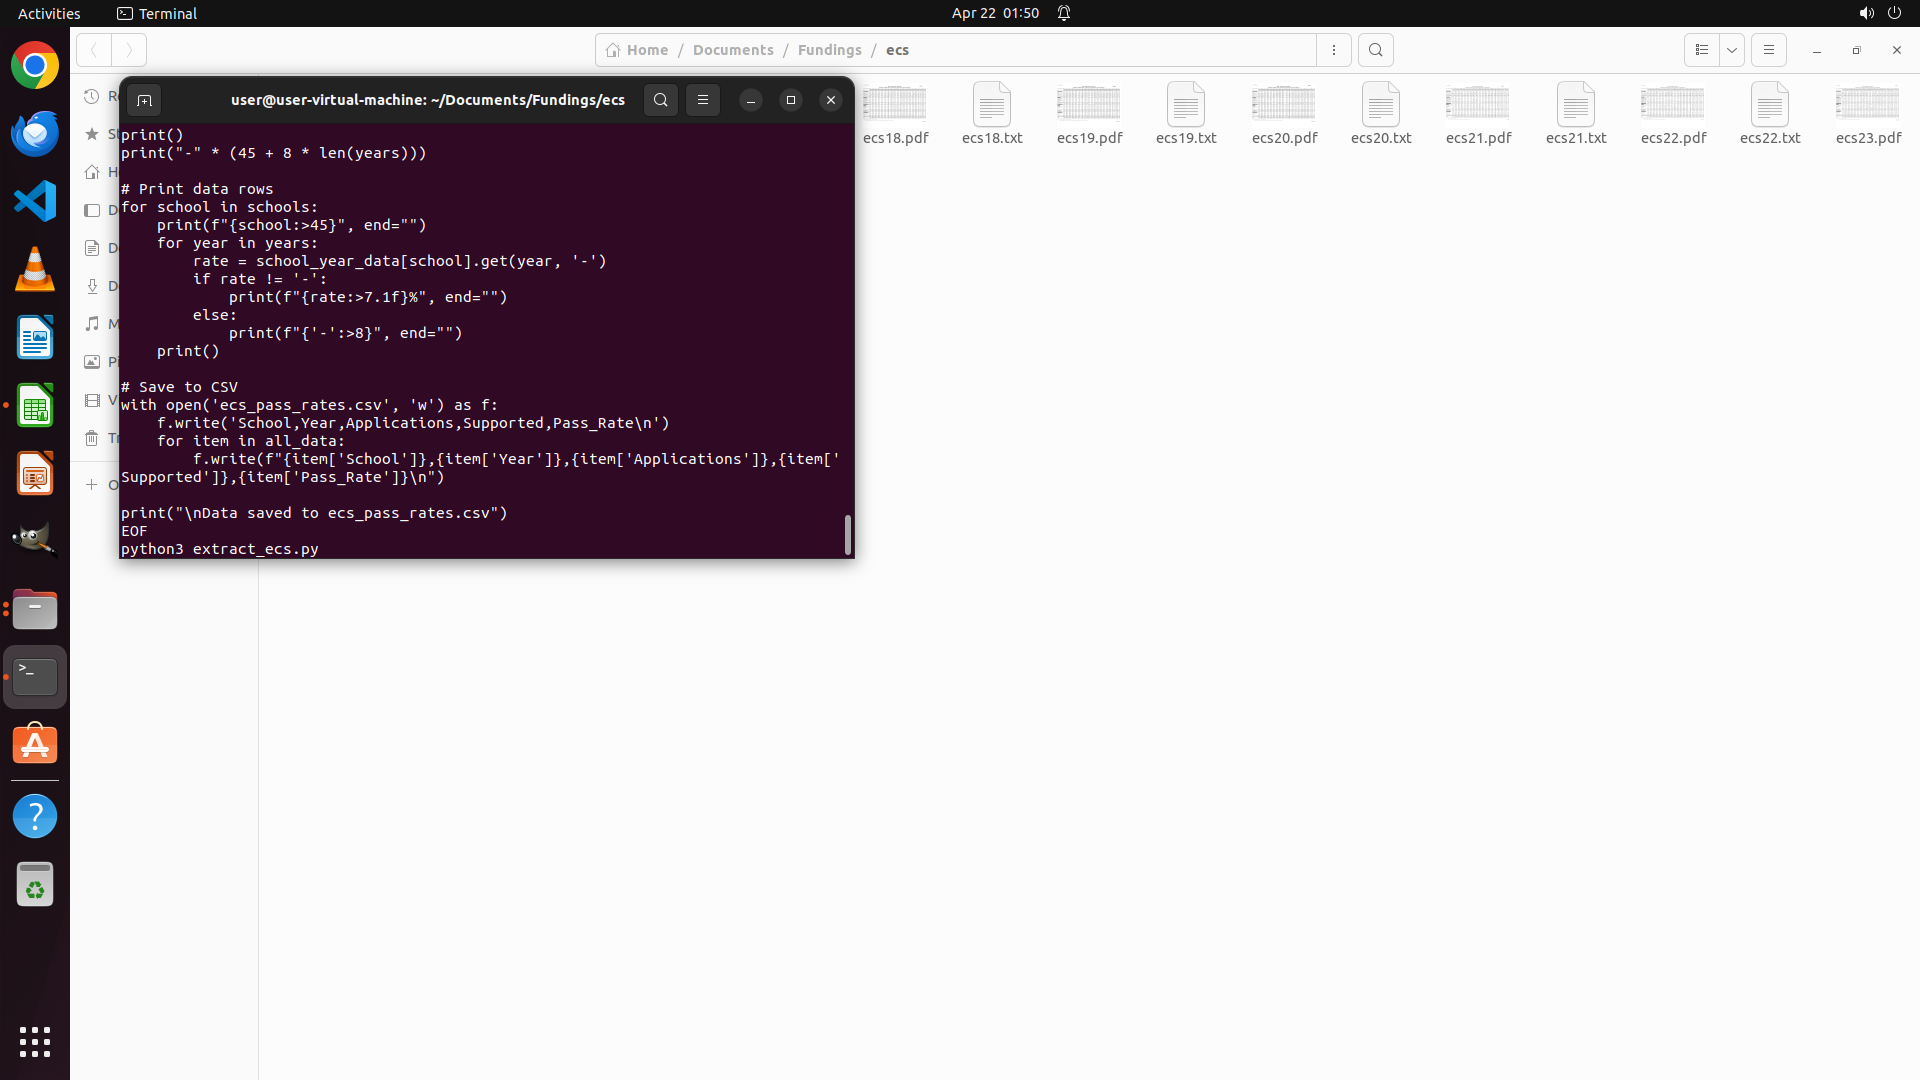Select ecs20.txt file icon
This screenshot has height=1080, width=1920.
point(1381,104)
